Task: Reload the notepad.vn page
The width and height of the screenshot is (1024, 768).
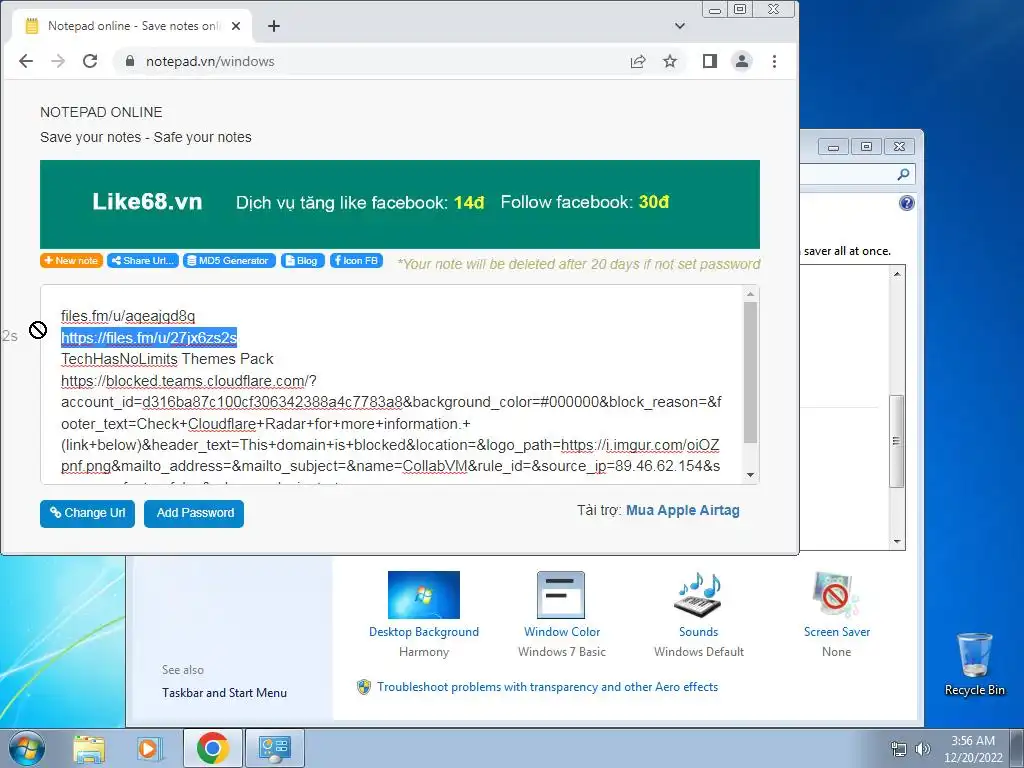Action: [90, 61]
